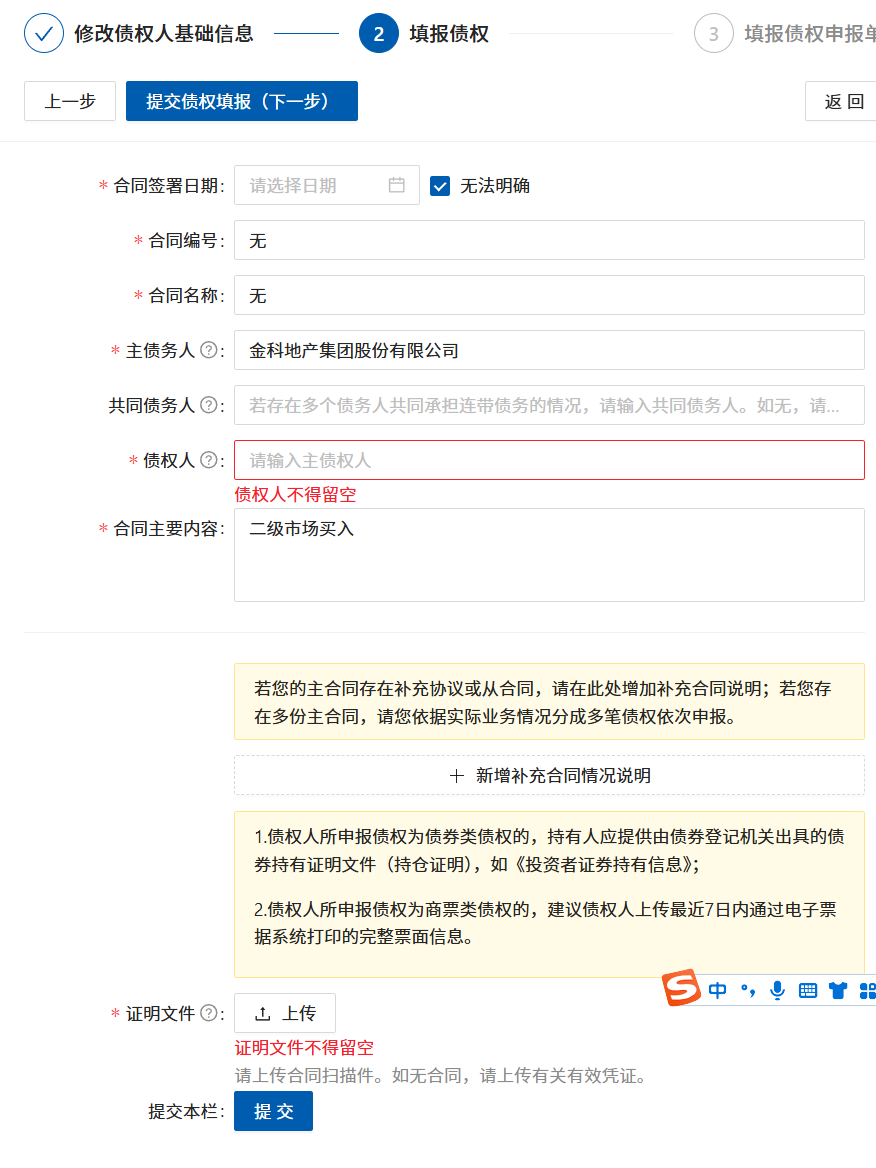Click help icon next to 共同债务人
This screenshot has width=876, height=1168.
point(209,405)
